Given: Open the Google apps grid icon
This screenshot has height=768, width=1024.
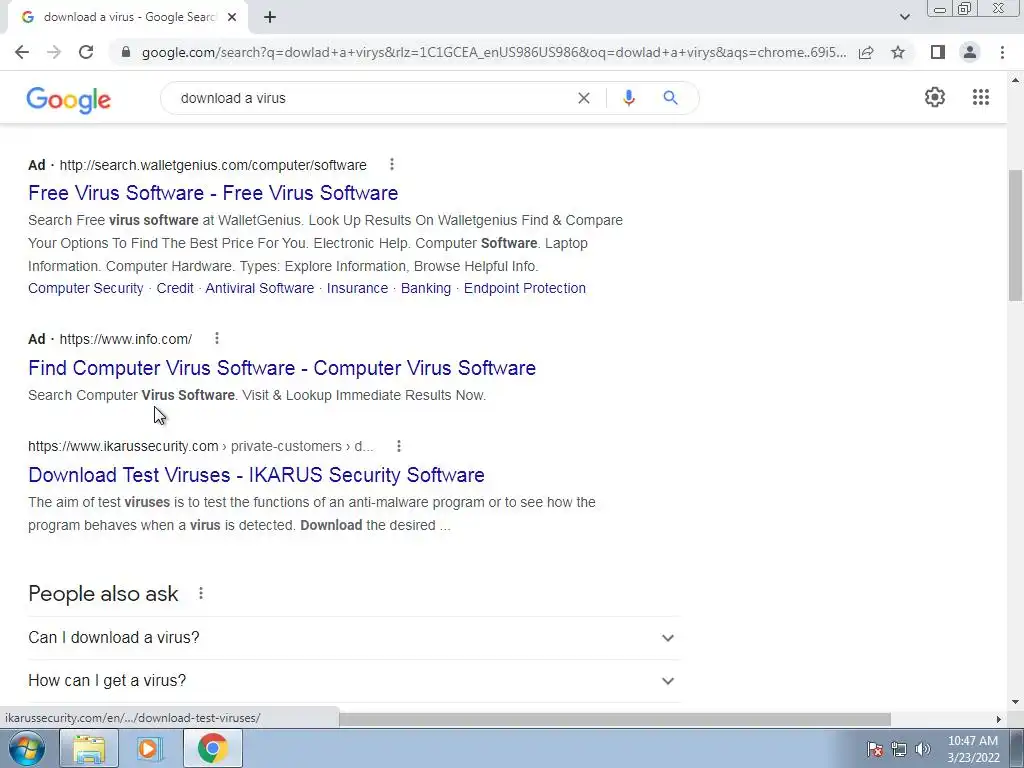Looking at the screenshot, I should 980,97.
